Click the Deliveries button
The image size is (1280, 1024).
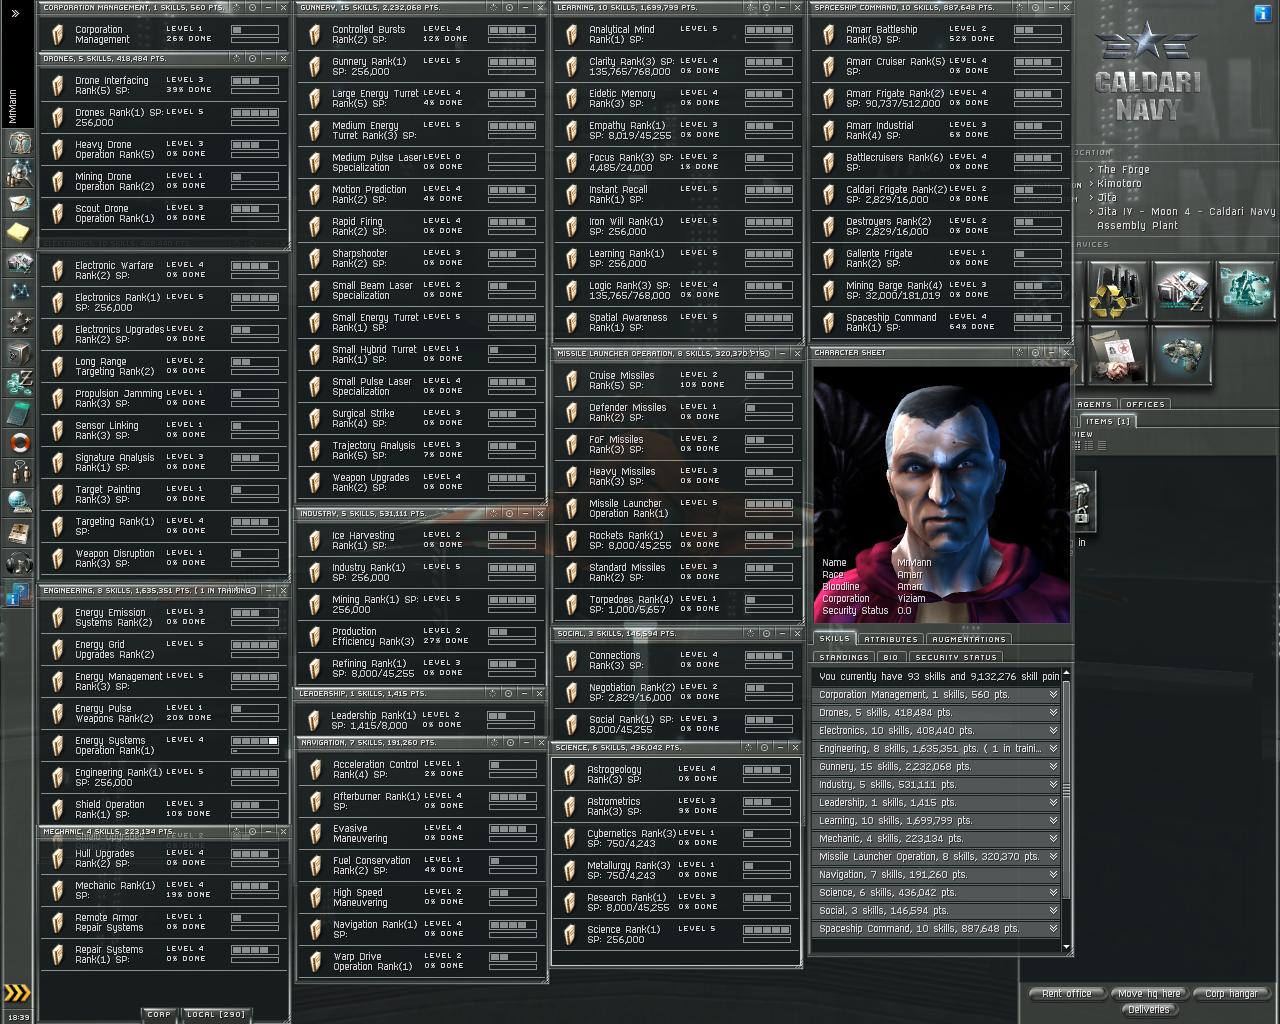(x=1148, y=1009)
